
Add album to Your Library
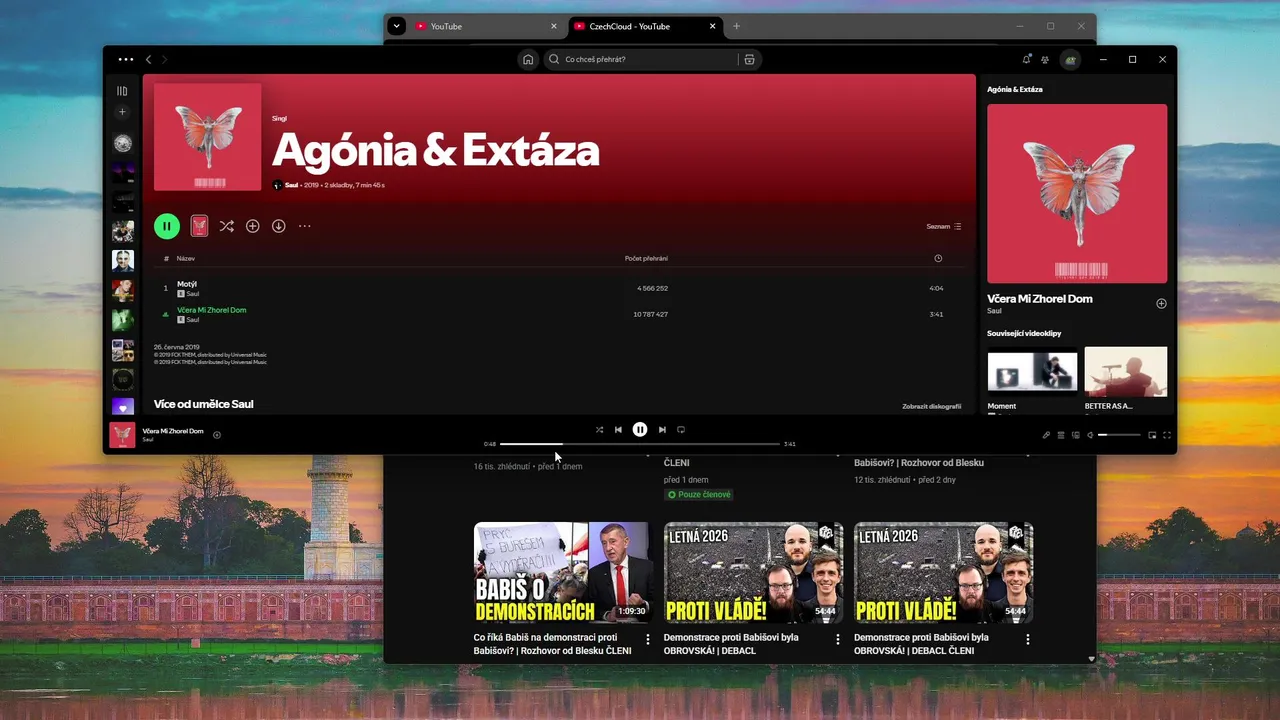click(253, 226)
